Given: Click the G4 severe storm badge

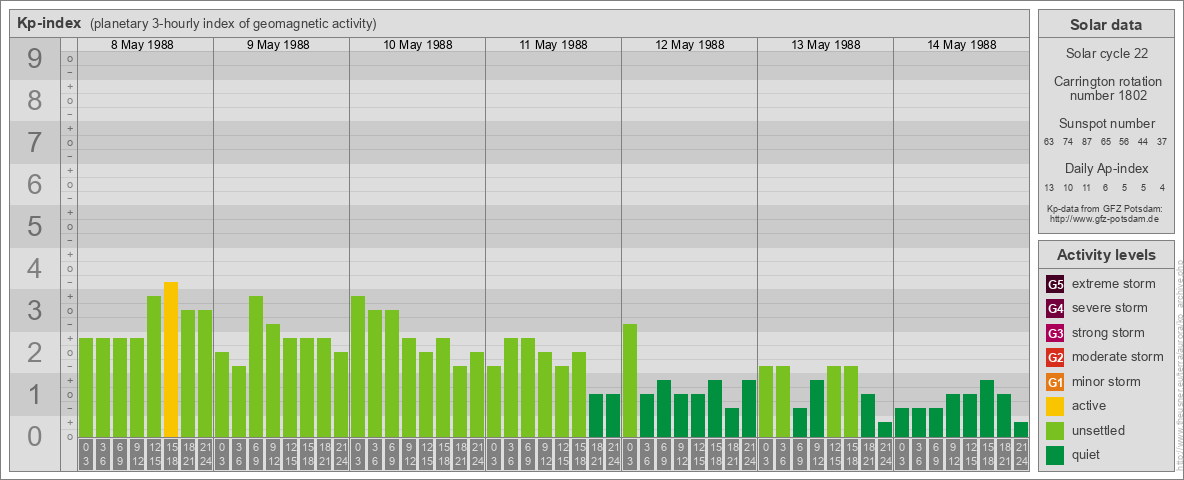Looking at the screenshot, I should point(1055,308).
